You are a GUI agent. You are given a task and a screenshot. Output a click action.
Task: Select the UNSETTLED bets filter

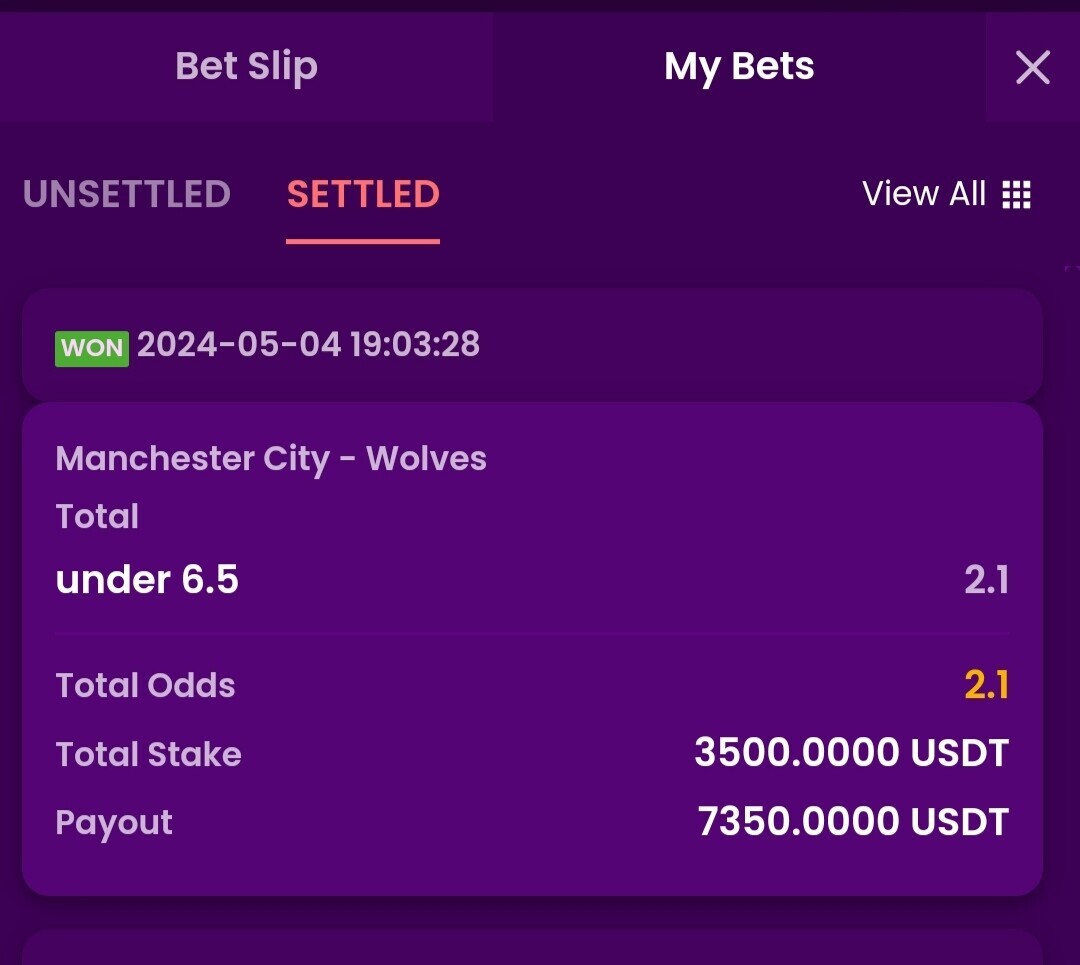click(x=127, y=194)
